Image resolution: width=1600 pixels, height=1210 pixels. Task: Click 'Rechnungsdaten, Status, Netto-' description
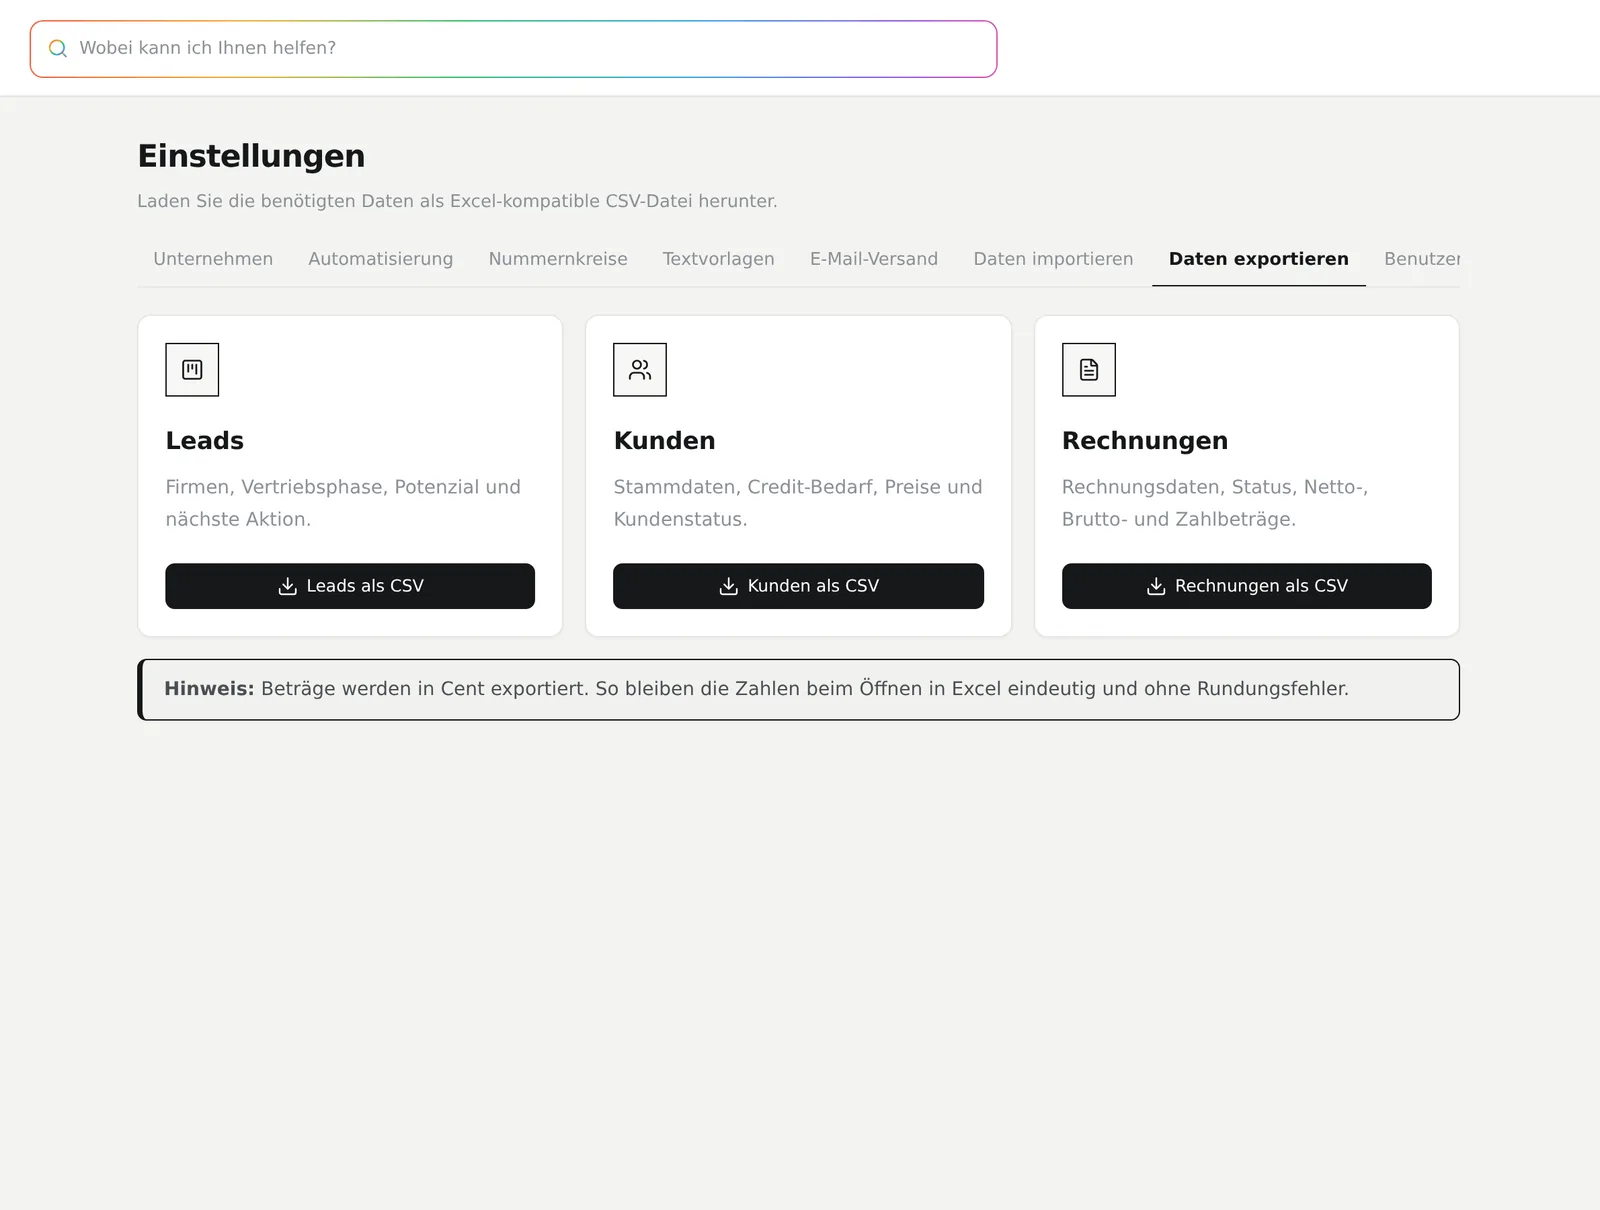tap(1215, 503)
